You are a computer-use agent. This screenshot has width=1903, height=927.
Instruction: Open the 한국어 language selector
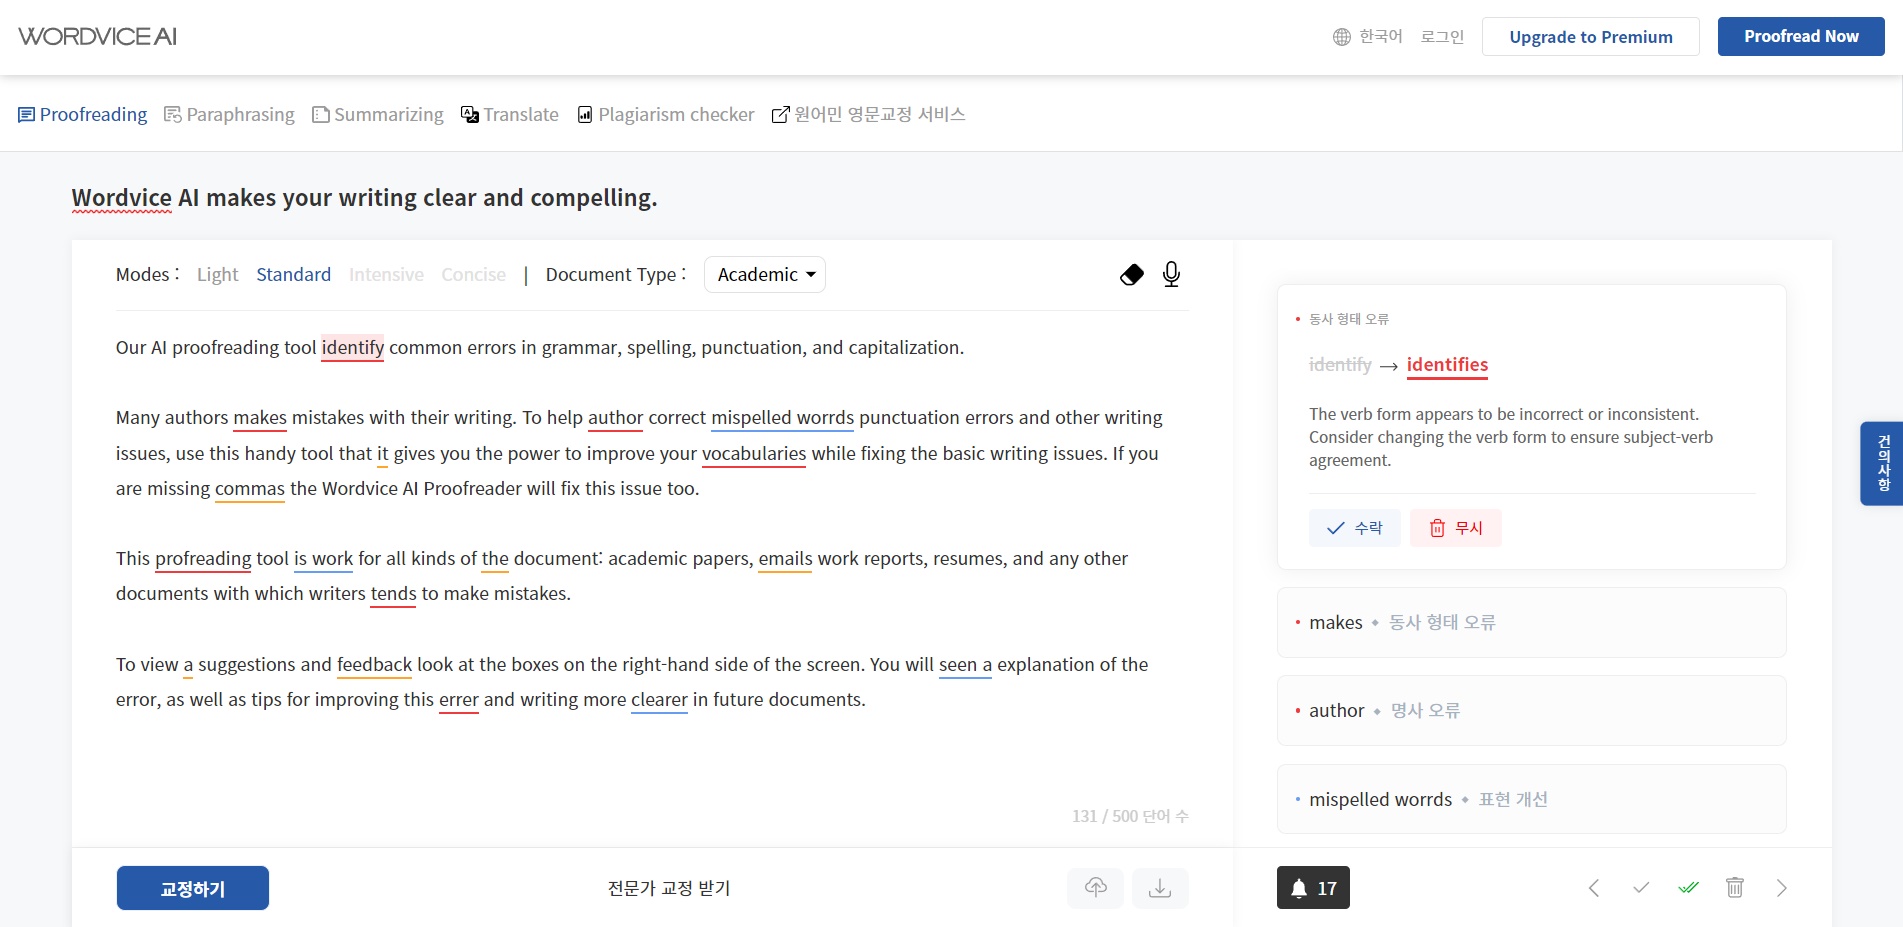1368,37
